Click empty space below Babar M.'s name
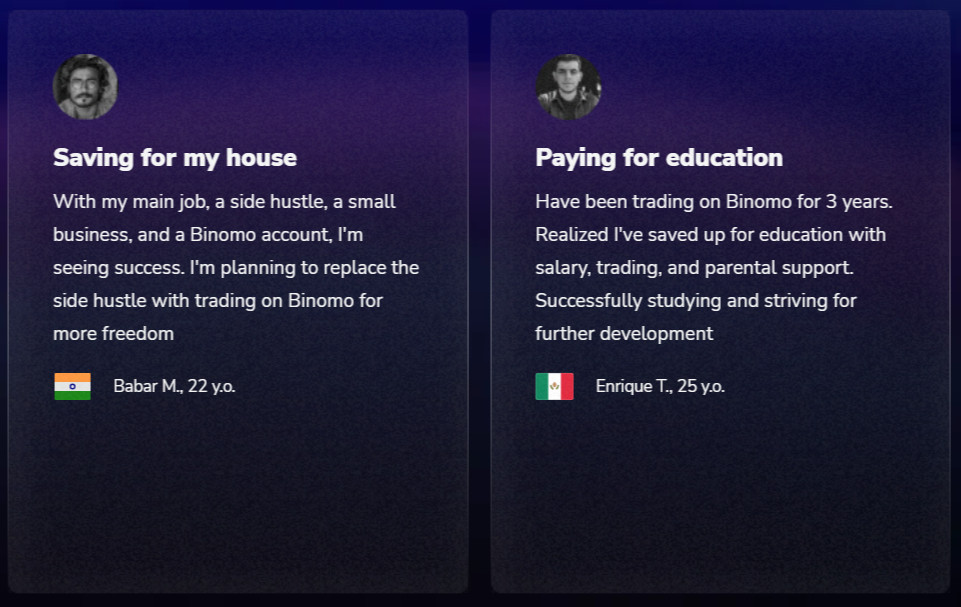This screenshot has height=607, width=961. coord(237,490)
